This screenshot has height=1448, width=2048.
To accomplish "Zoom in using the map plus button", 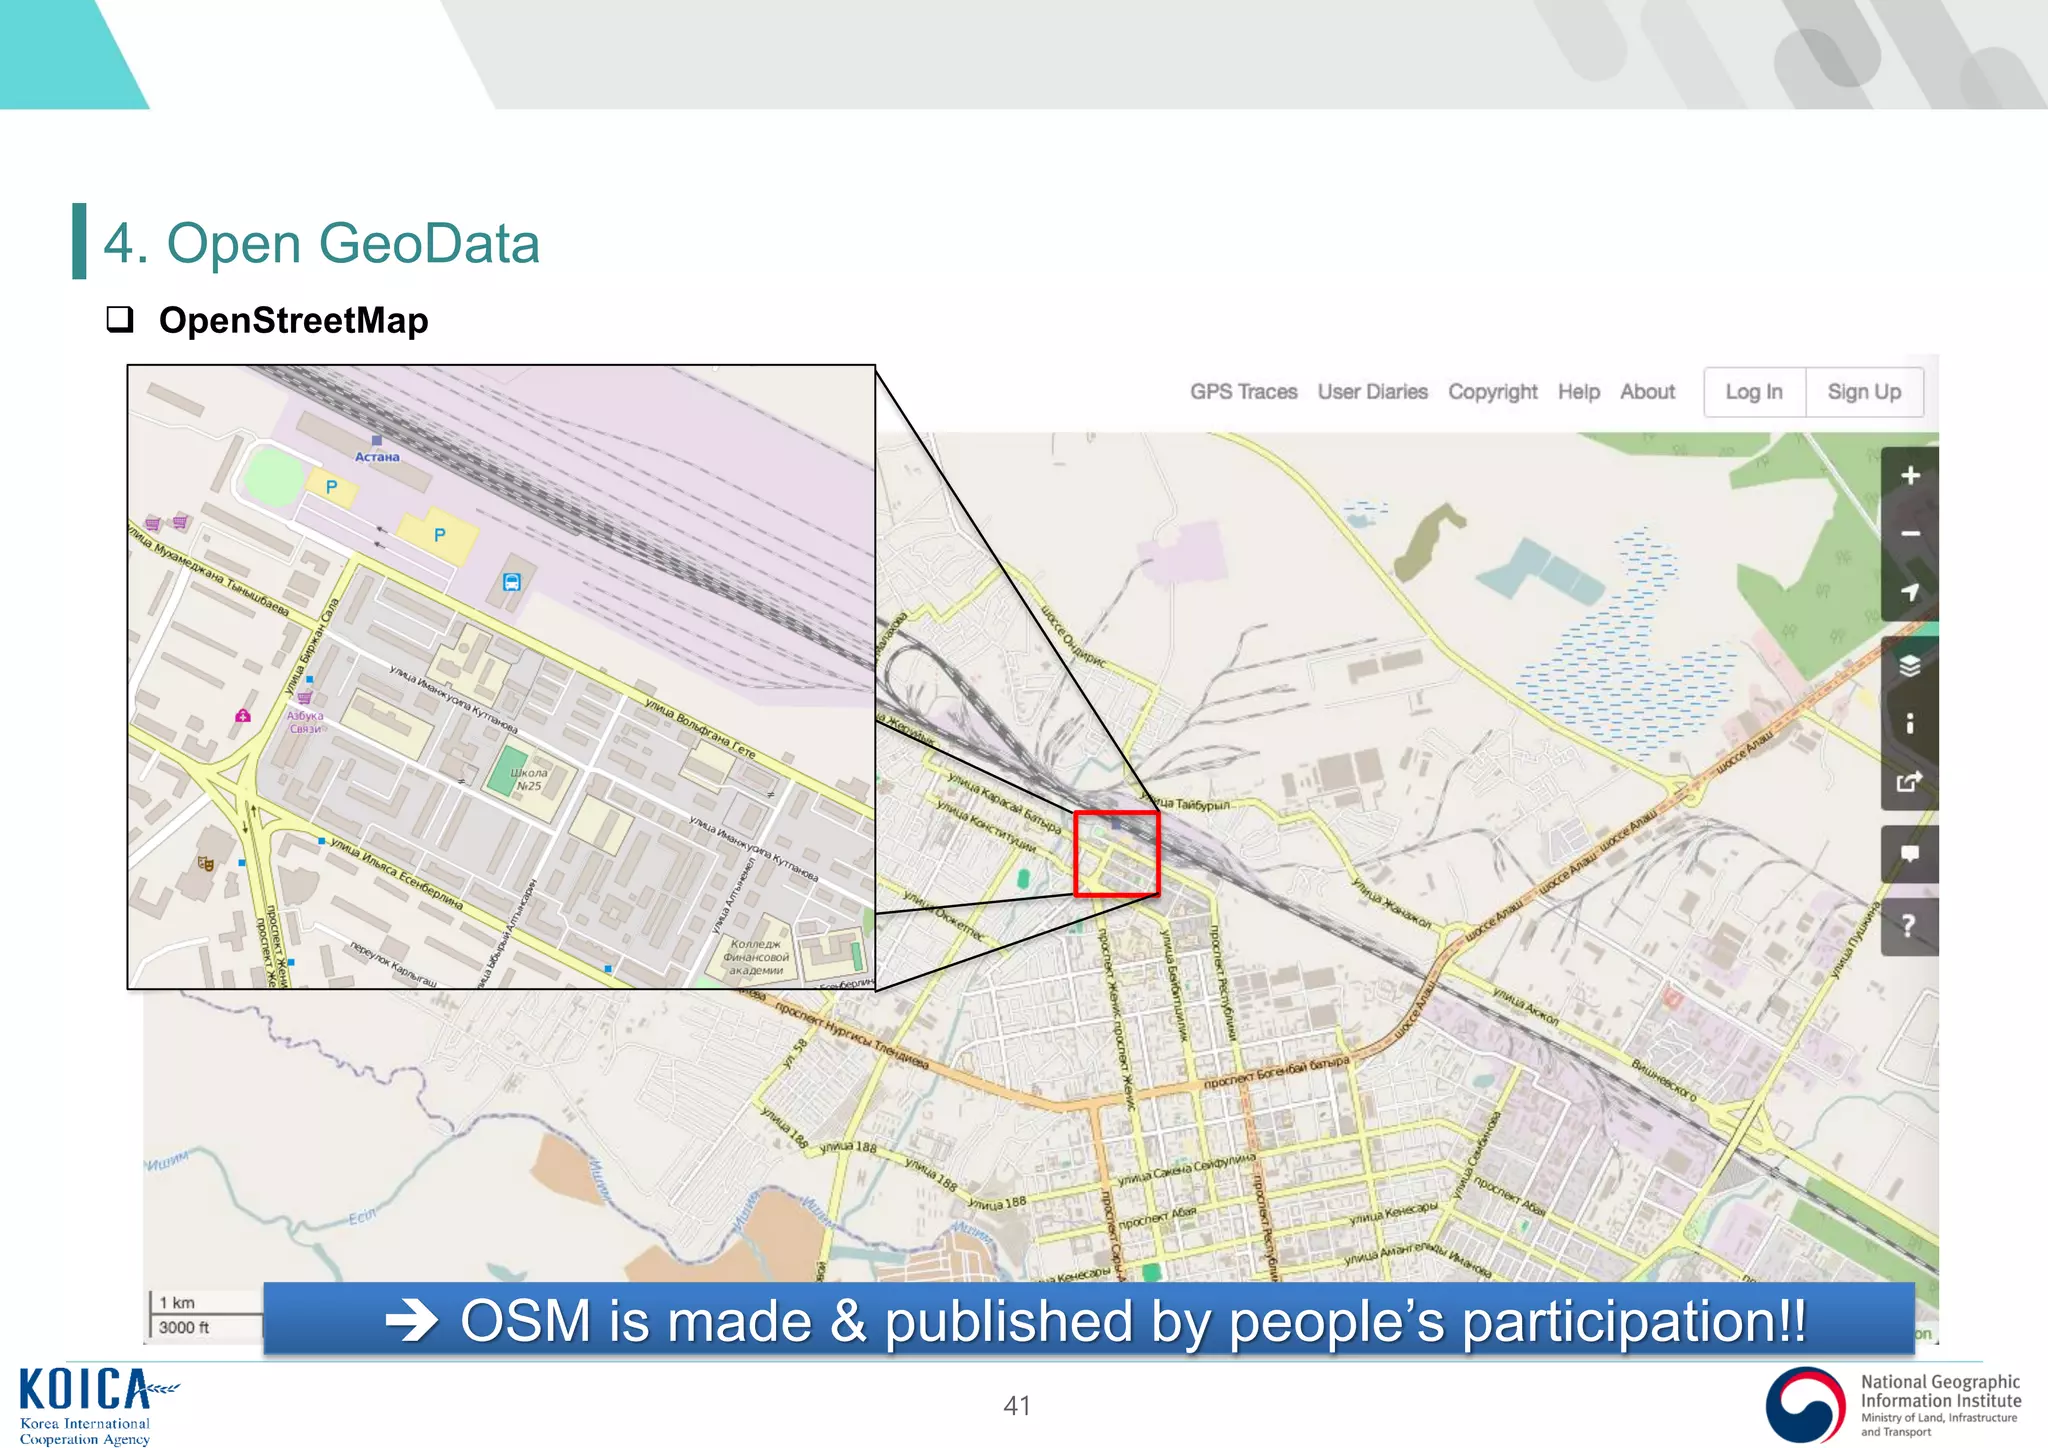I will (x=1910, y=476).
